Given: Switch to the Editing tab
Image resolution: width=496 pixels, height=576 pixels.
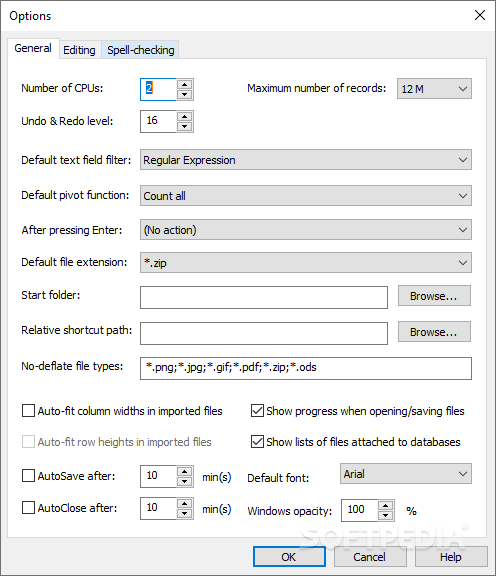Looking at the screenshot, I should 79,50.
